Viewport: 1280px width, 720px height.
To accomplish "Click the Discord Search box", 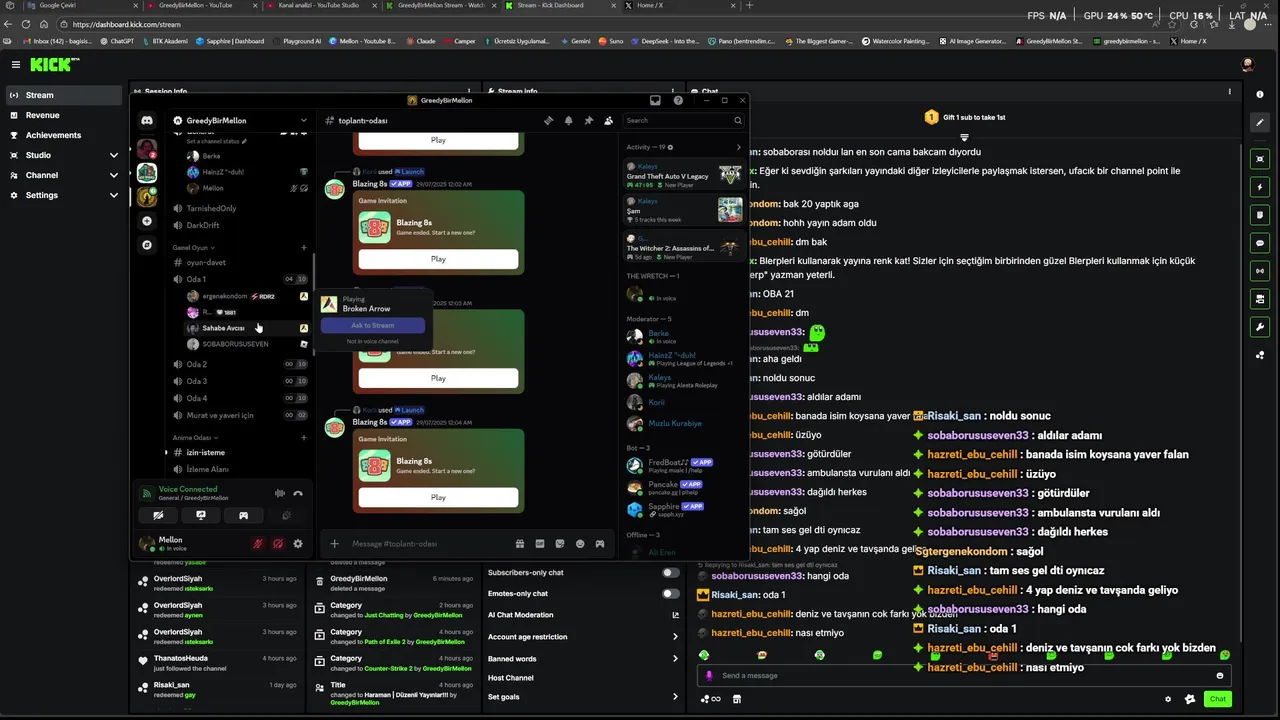I will coord(683,120).
